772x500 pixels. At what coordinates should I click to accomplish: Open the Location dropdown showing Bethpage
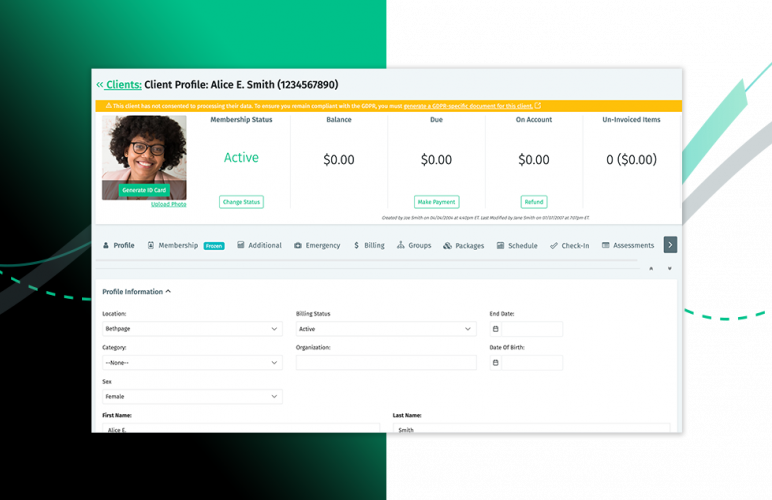coord(192,329)
